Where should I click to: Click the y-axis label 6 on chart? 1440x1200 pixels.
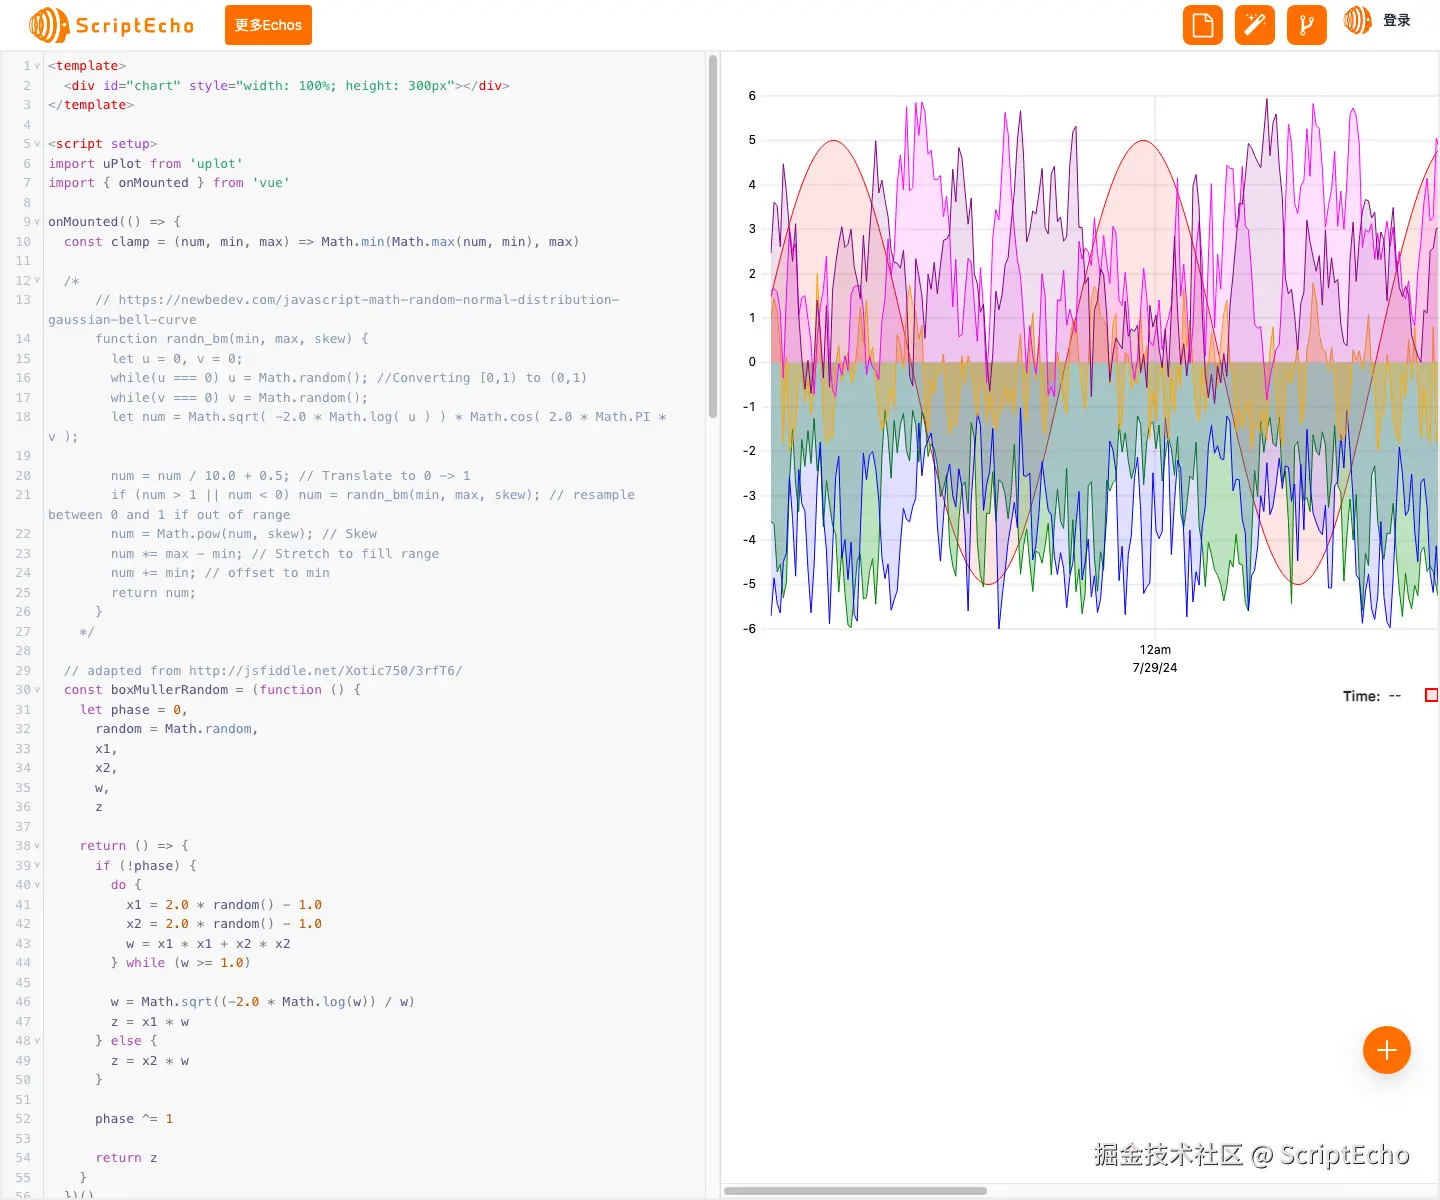[752, 96]
